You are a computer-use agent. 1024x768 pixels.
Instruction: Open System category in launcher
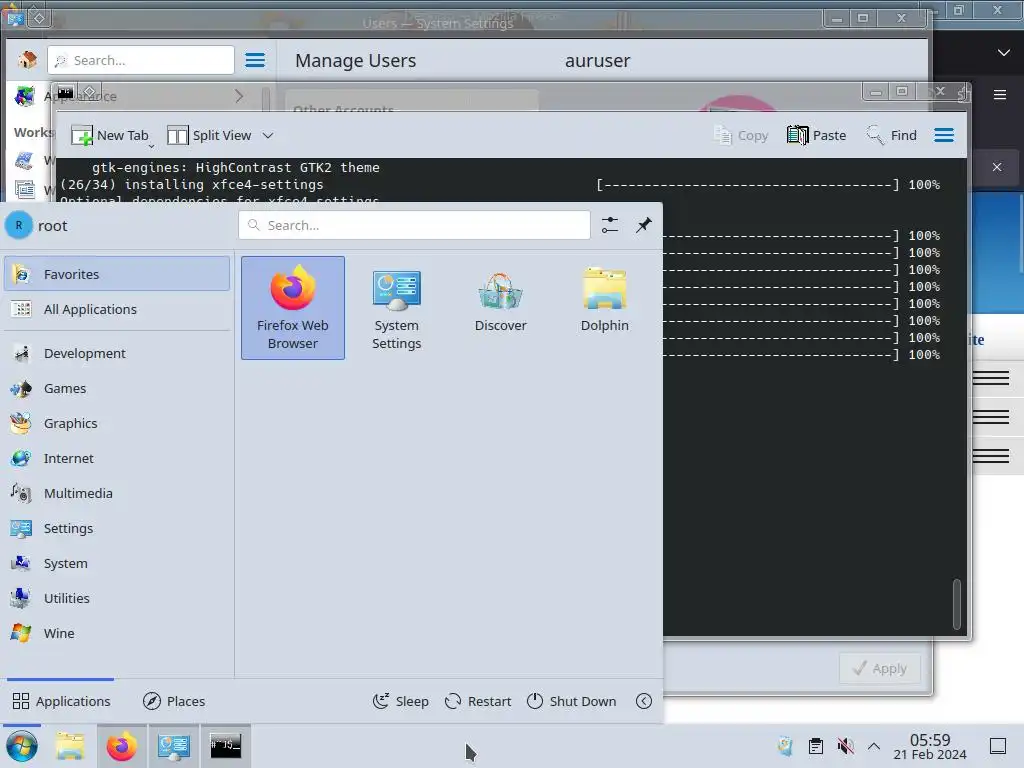pos(117,563)
